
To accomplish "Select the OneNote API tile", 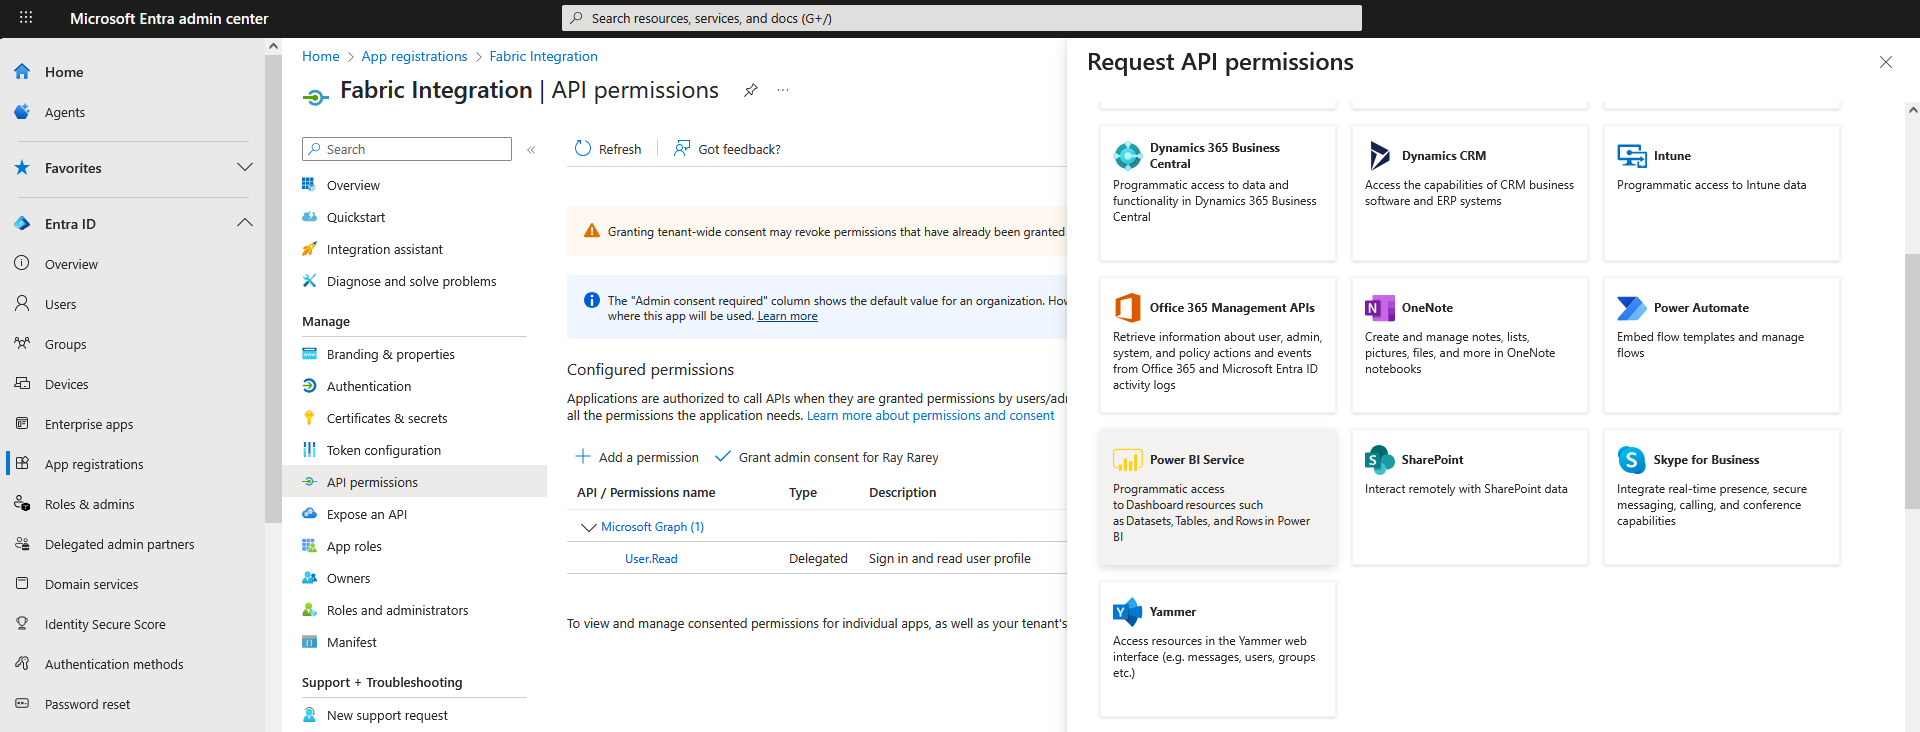I will (1469, 345).
